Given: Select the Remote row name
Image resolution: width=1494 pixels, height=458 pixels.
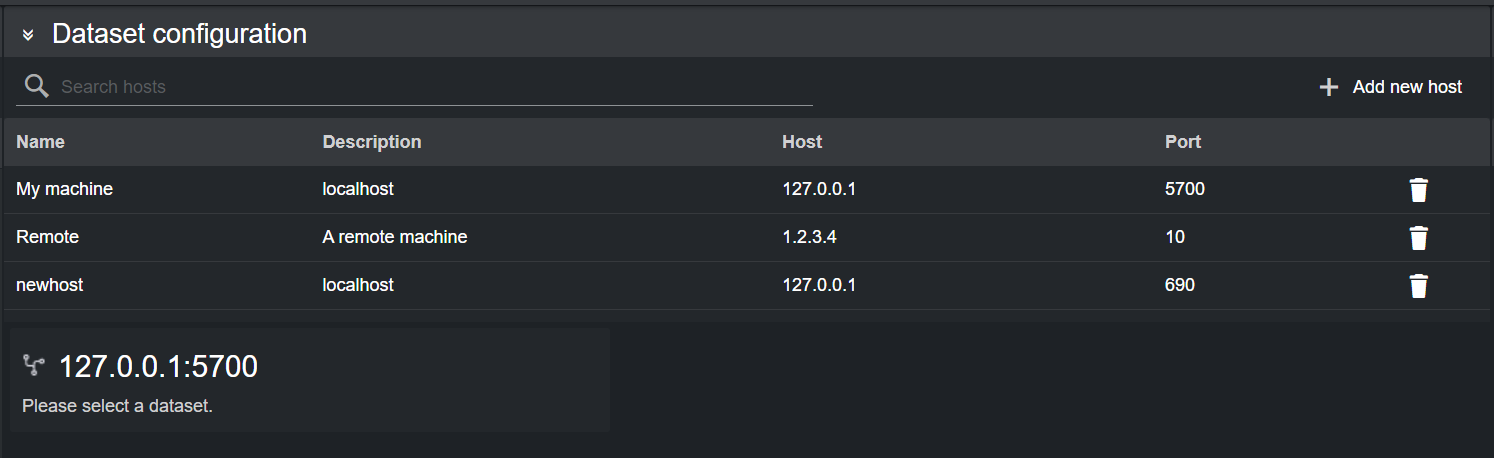Looking at the screenshot, I should tap(48, 237).
